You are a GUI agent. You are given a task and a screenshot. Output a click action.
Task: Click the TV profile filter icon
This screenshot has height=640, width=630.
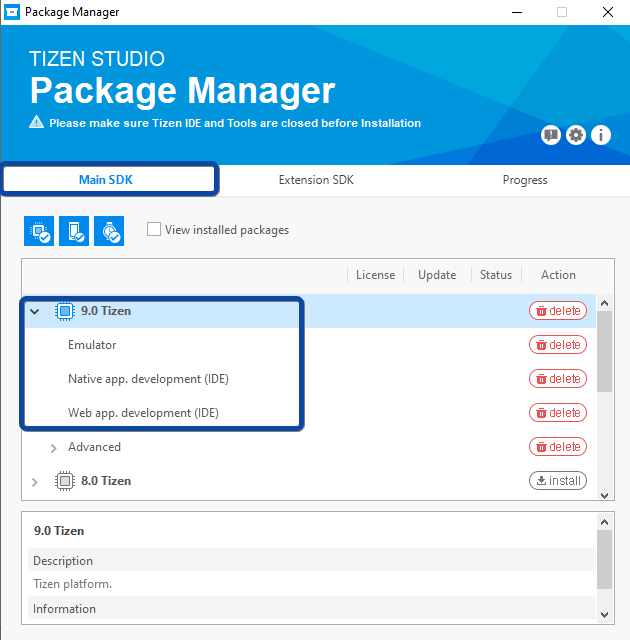point(39,231)
